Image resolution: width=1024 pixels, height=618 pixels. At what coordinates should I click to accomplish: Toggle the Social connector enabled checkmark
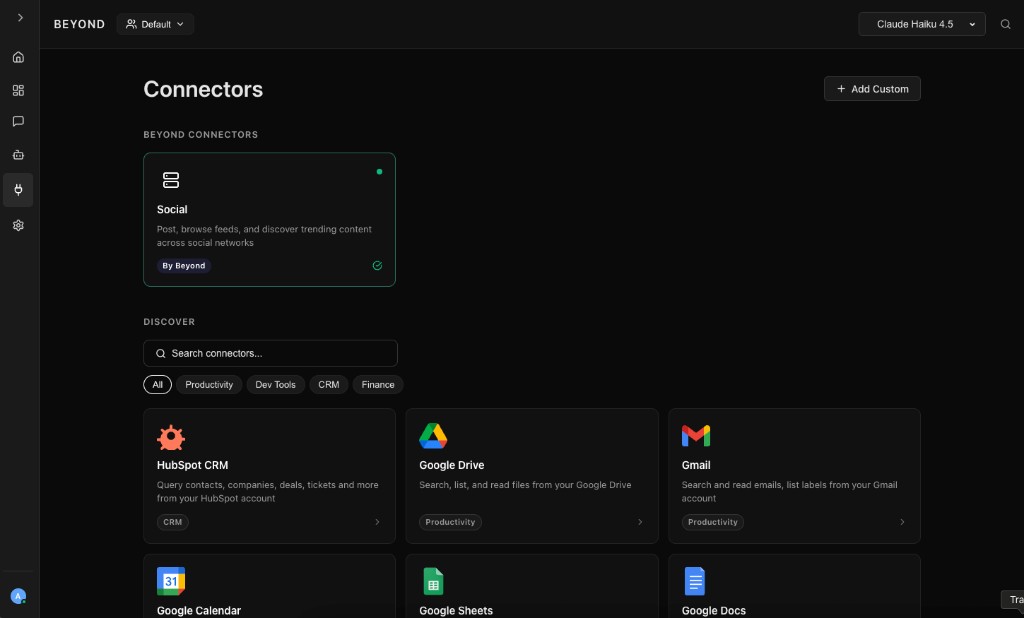coord(377,265)
